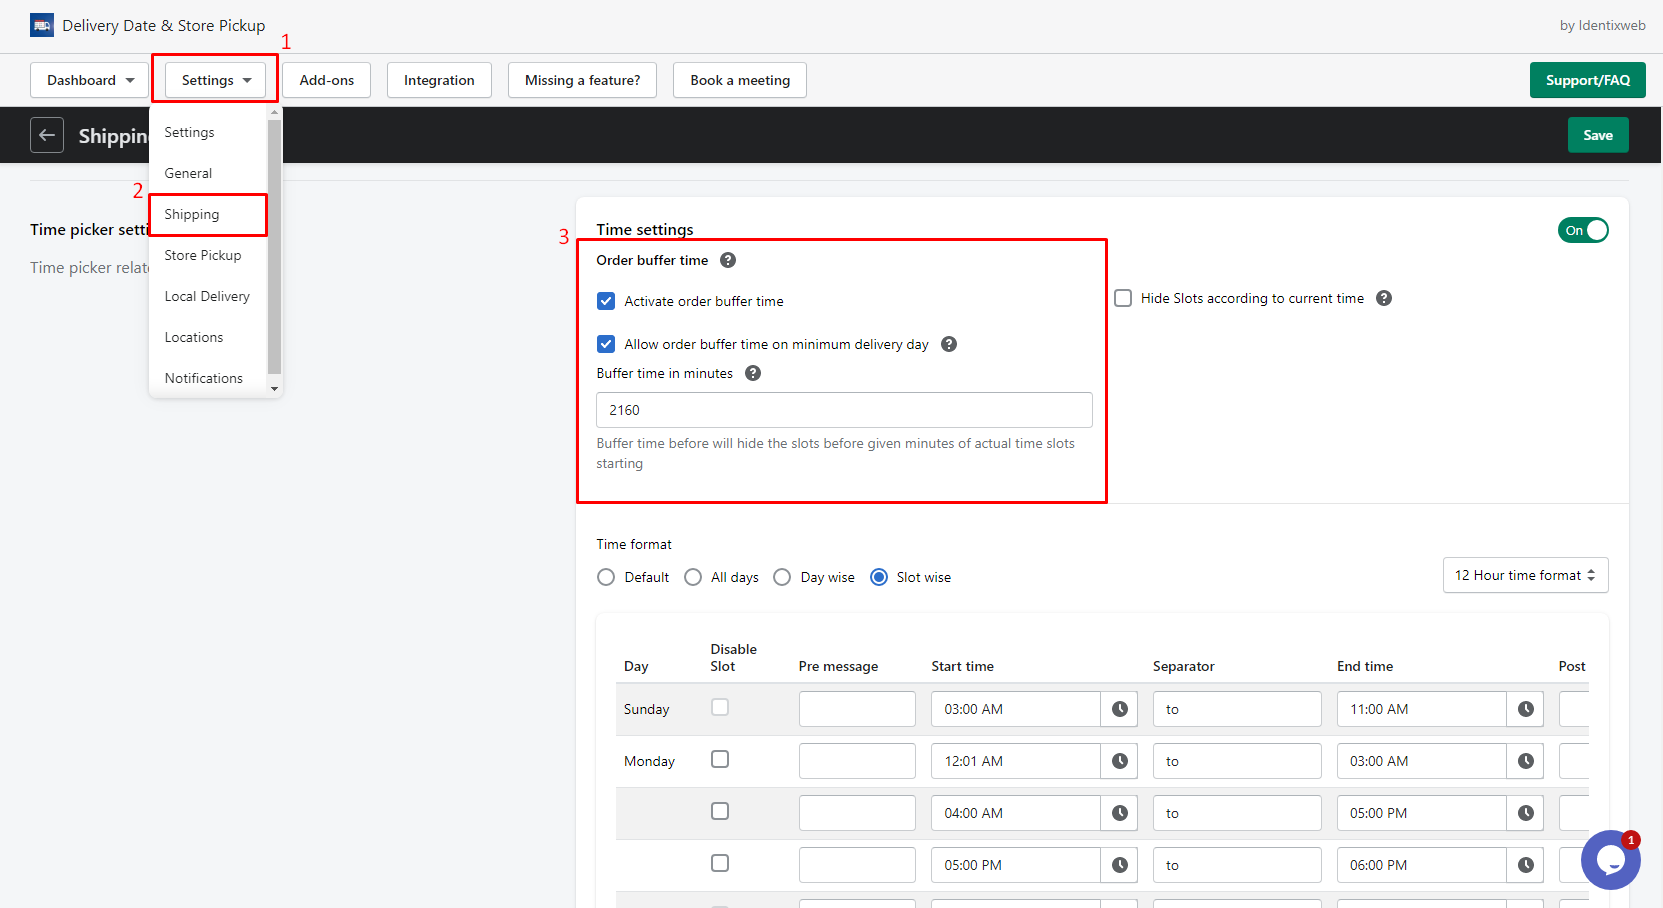Image resolution: width=1663 pixels, height=908 pixels.
Task: Expand the Dashboard dropdown
Action: click(x=90, y=80)
